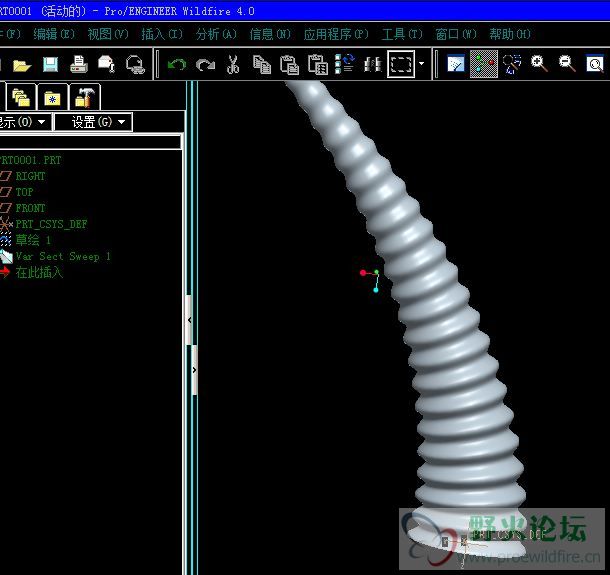Open the Find binoculars icon
The image size is (610, 575).
point(372,65)
